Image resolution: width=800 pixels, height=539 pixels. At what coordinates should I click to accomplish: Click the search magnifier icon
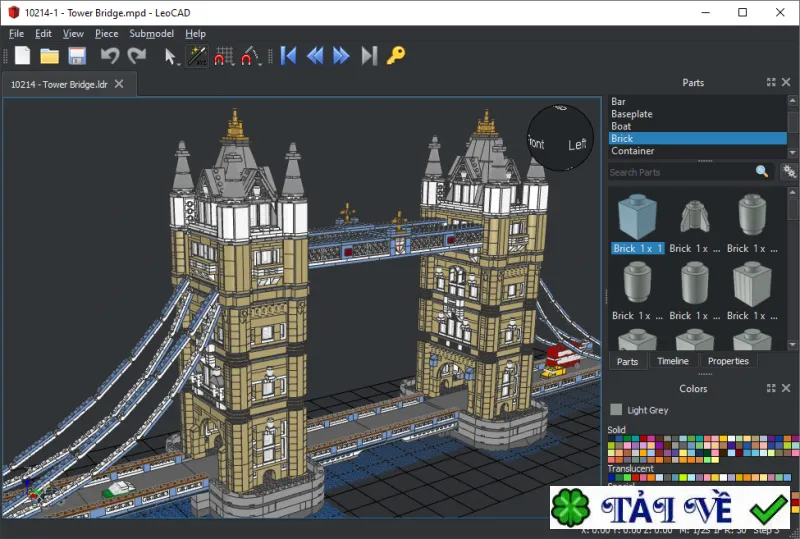tap(762, 172)
